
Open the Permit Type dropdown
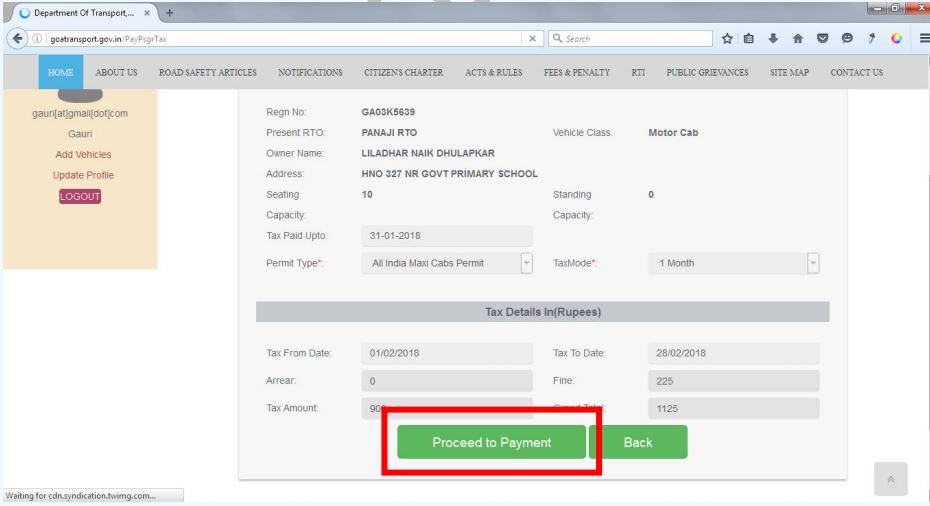point(526,263)
